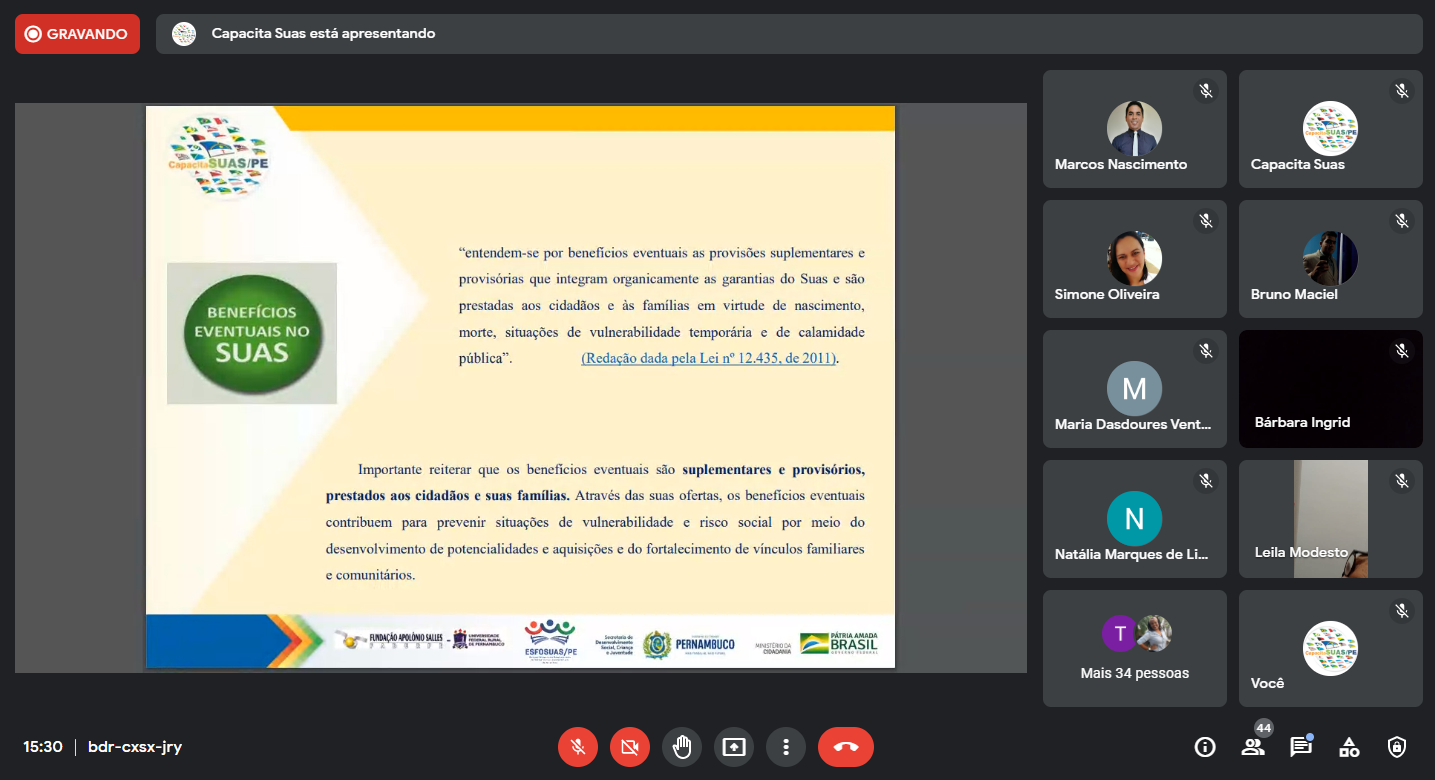Turn on the camera
Image resolution: width=1435 pixels, height=780 pixels.
pyautogui.click(x=630, y=747)
